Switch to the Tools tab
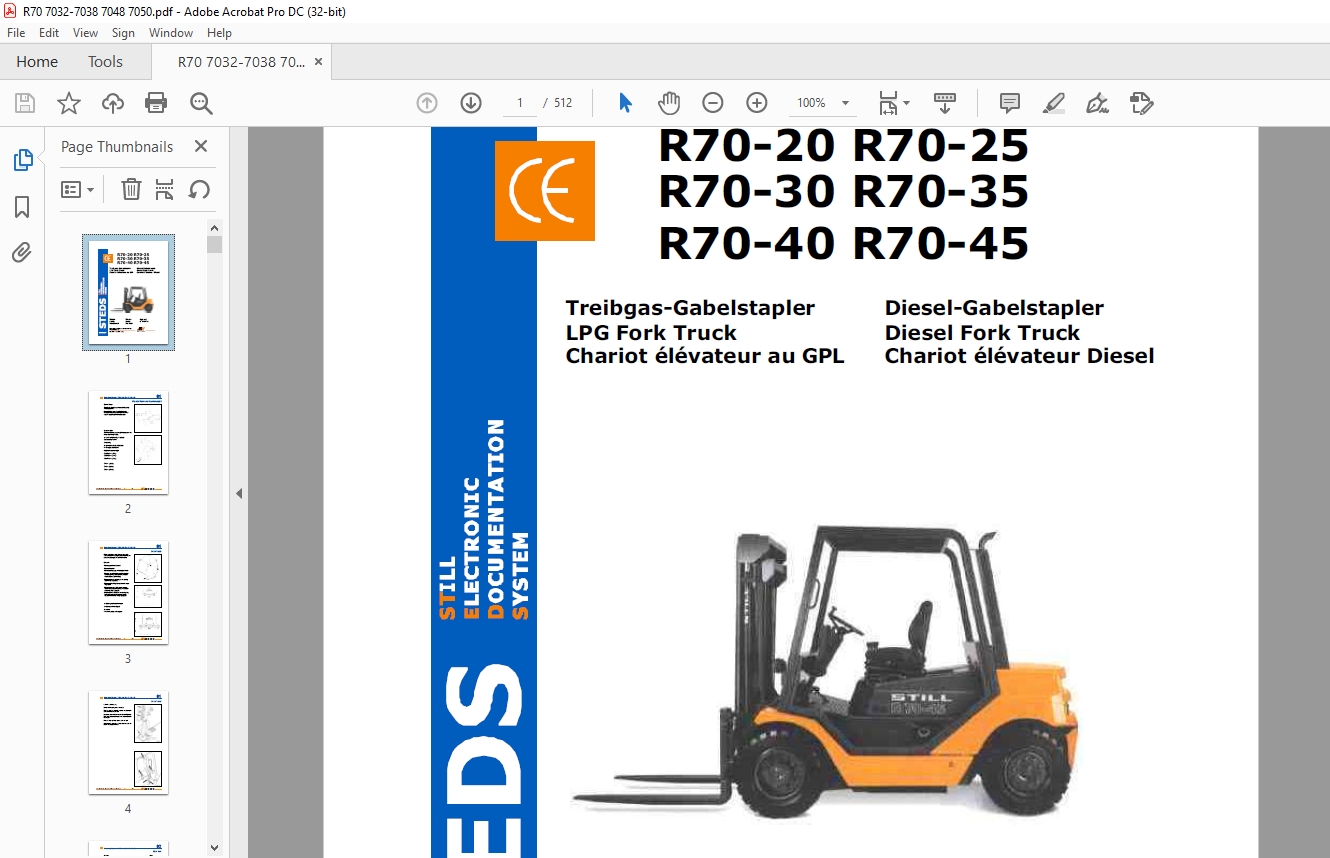The image size is (1330, 858). (105, 62)
